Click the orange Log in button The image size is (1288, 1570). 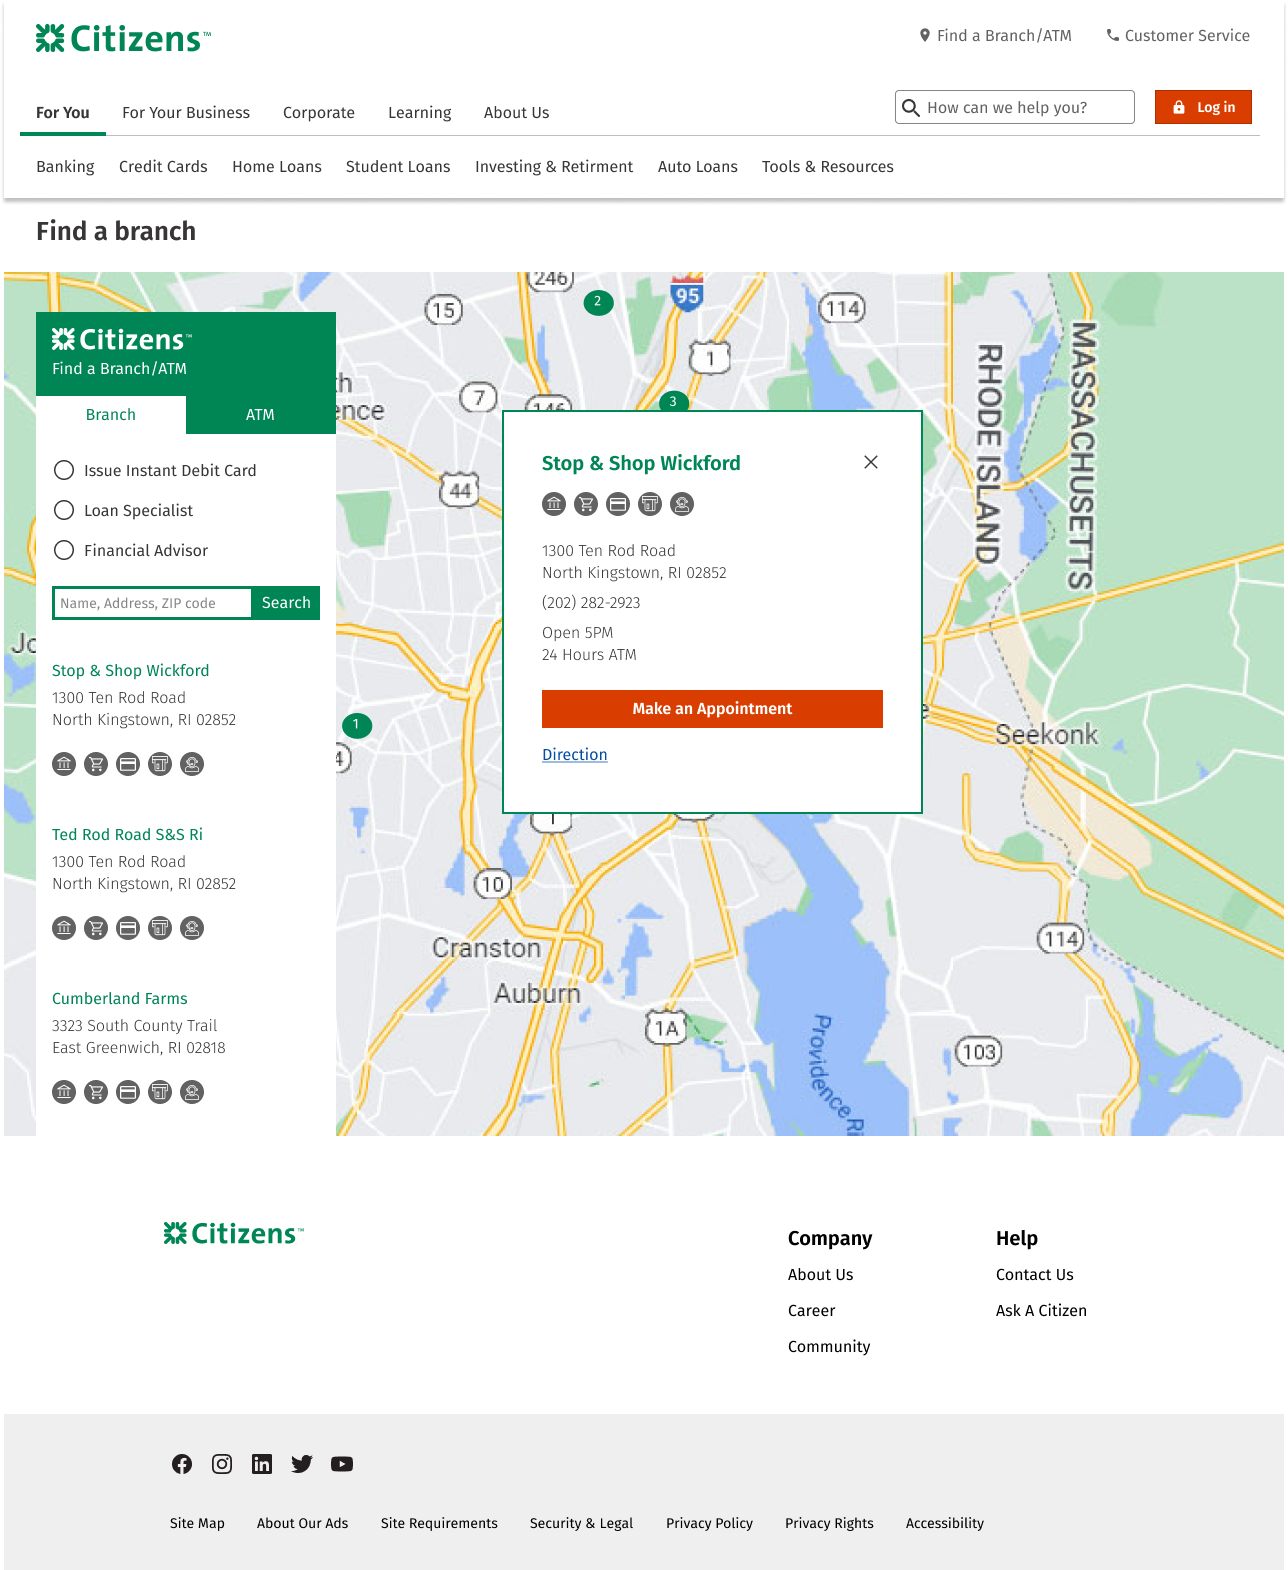pos(1203,107)
